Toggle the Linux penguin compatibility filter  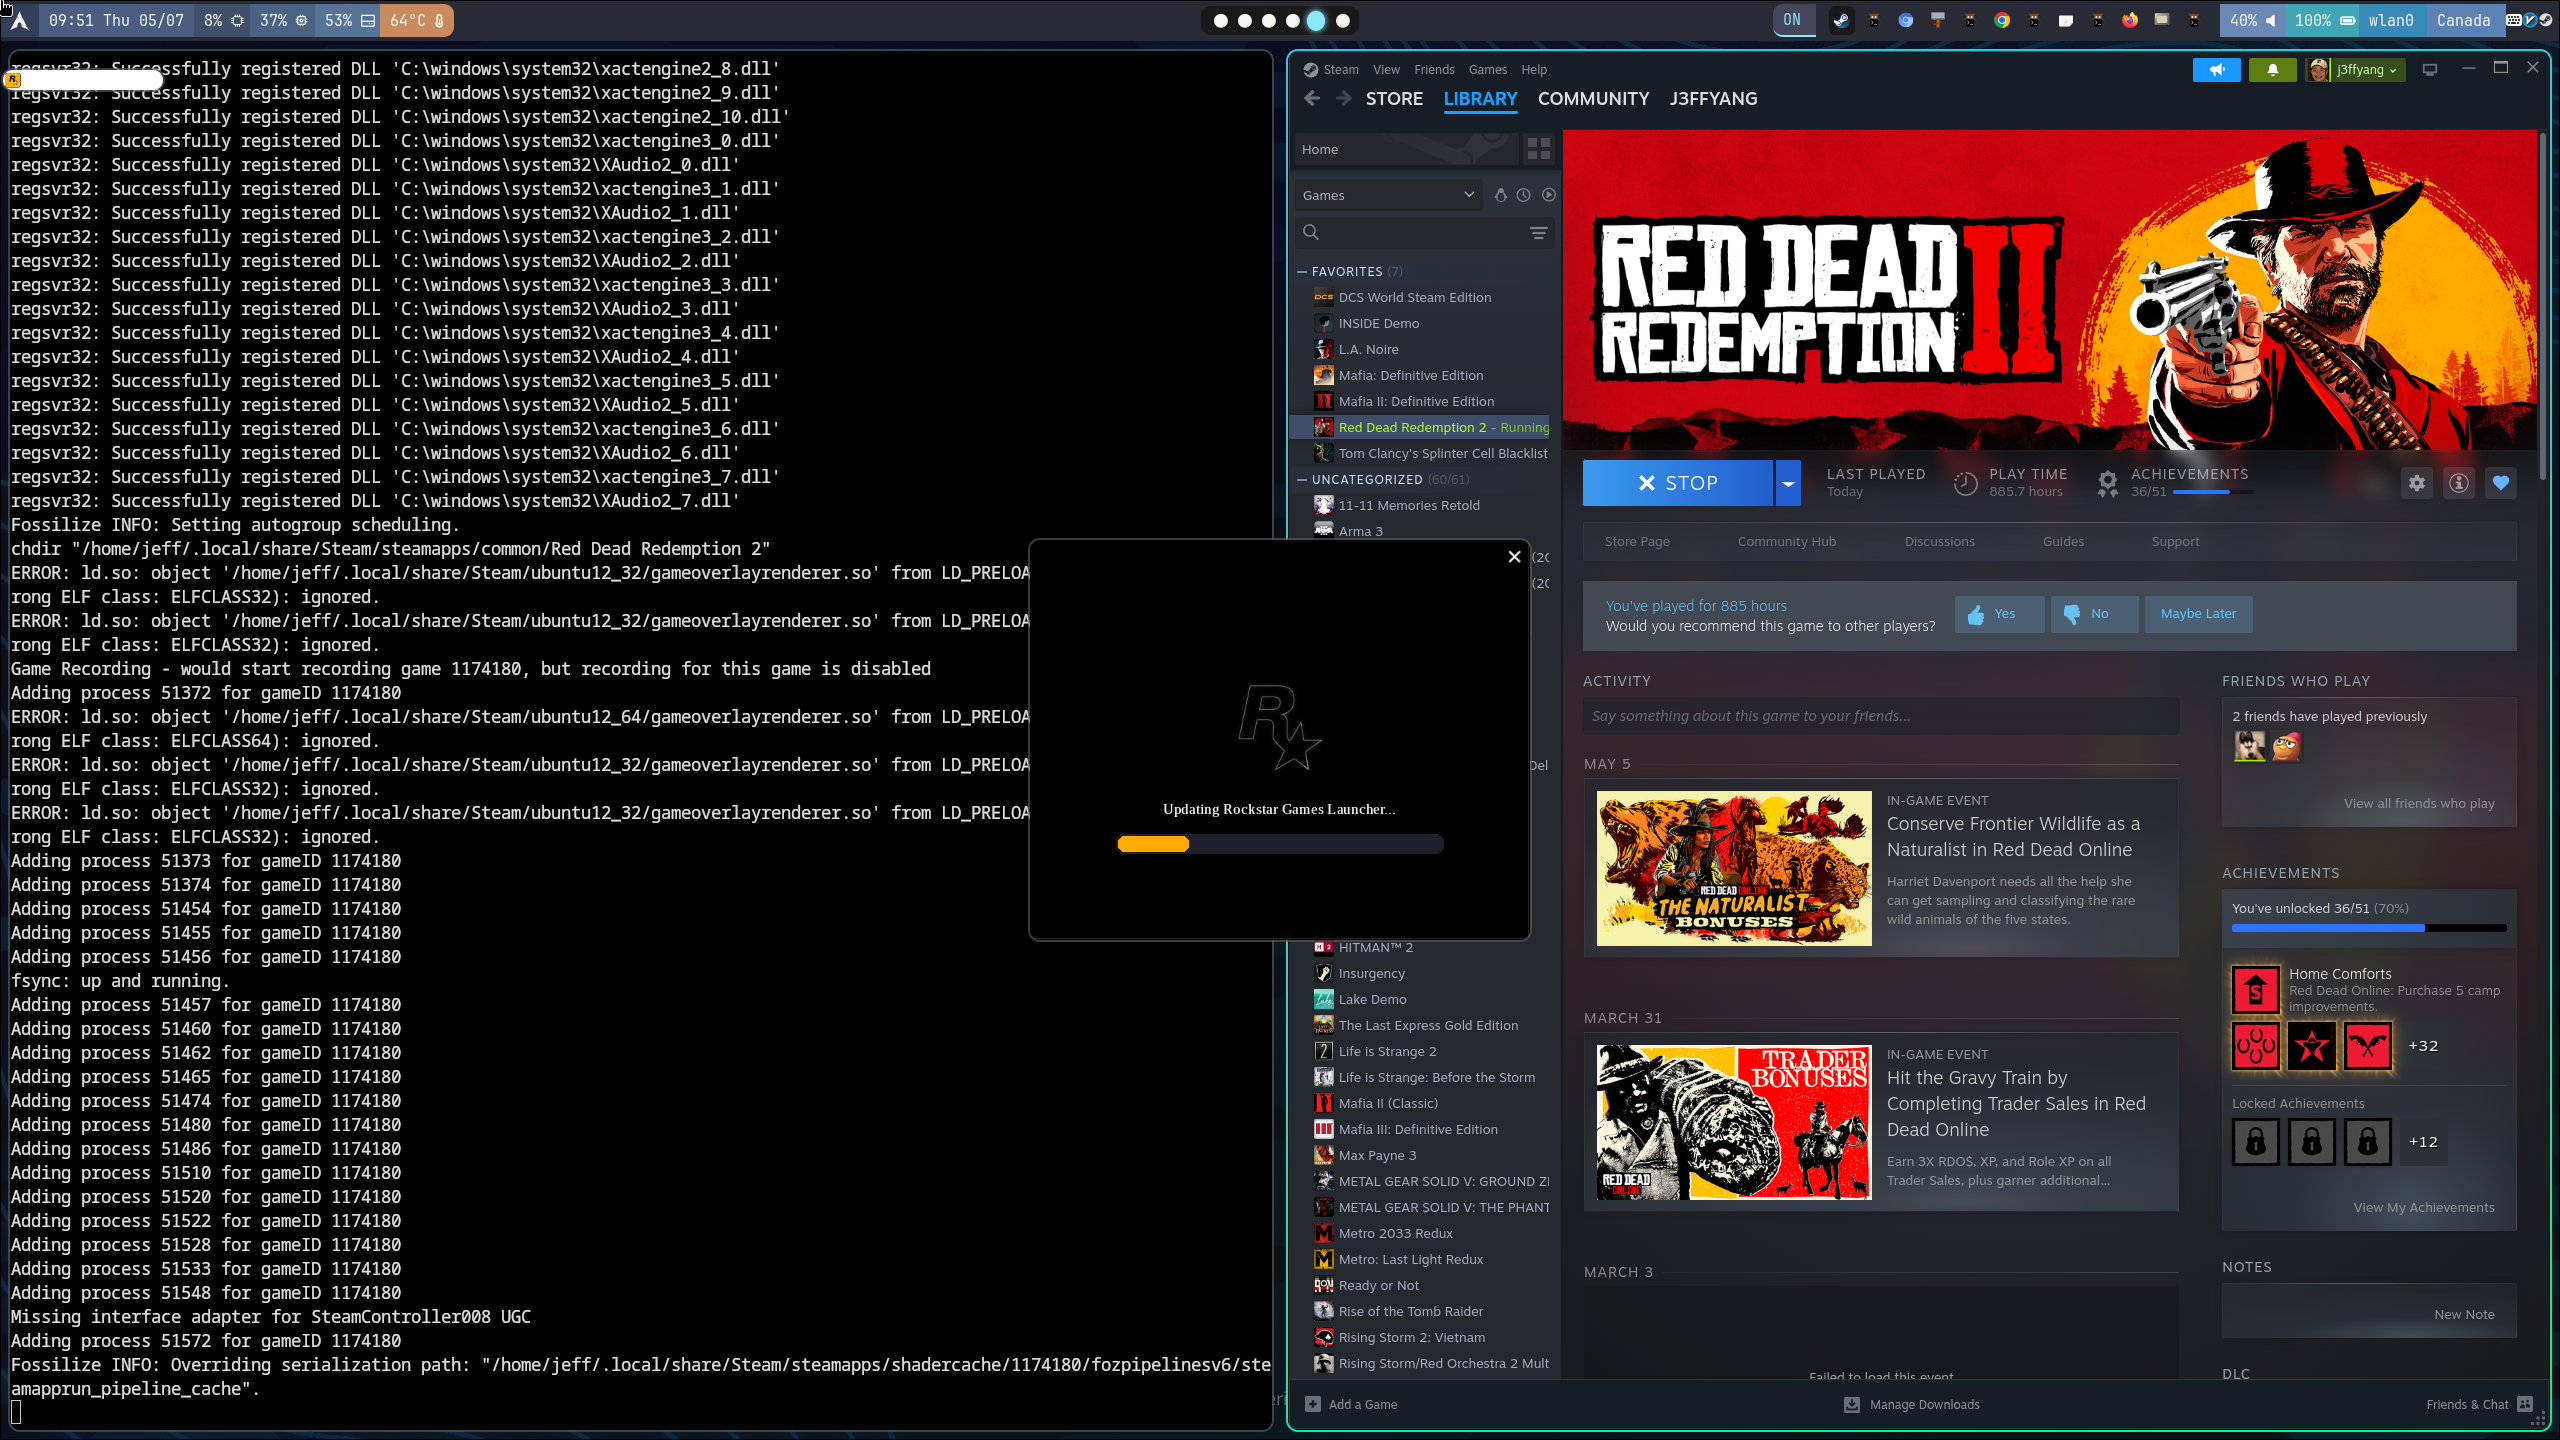1500,195
